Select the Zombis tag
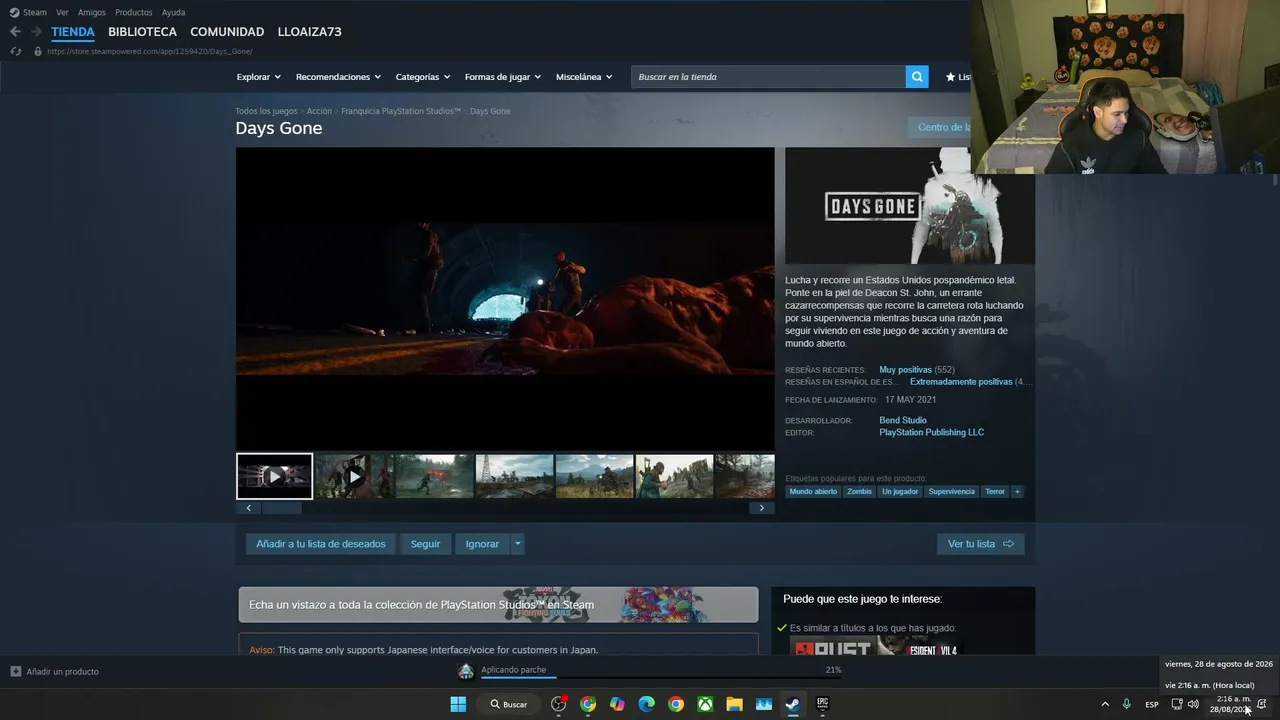 point(860,492)
